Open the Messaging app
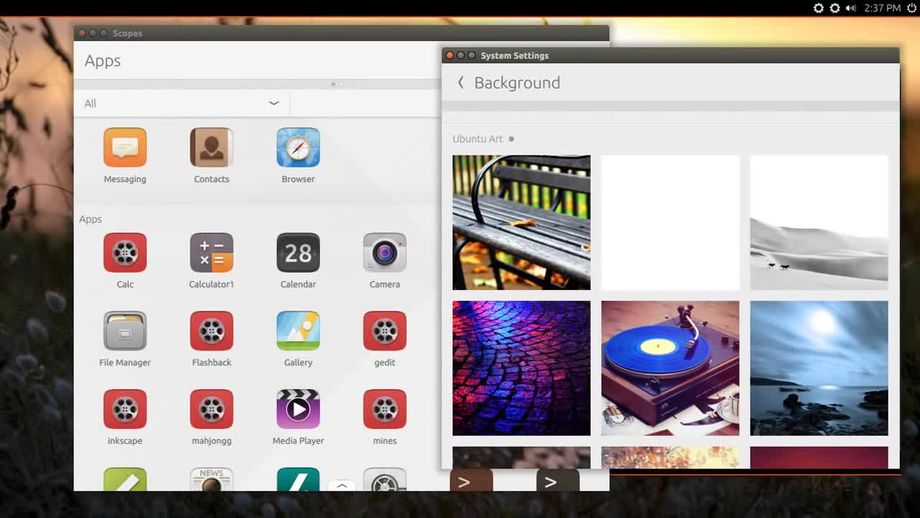This screenshot has height=518, width=920. [x=125, y=148]
